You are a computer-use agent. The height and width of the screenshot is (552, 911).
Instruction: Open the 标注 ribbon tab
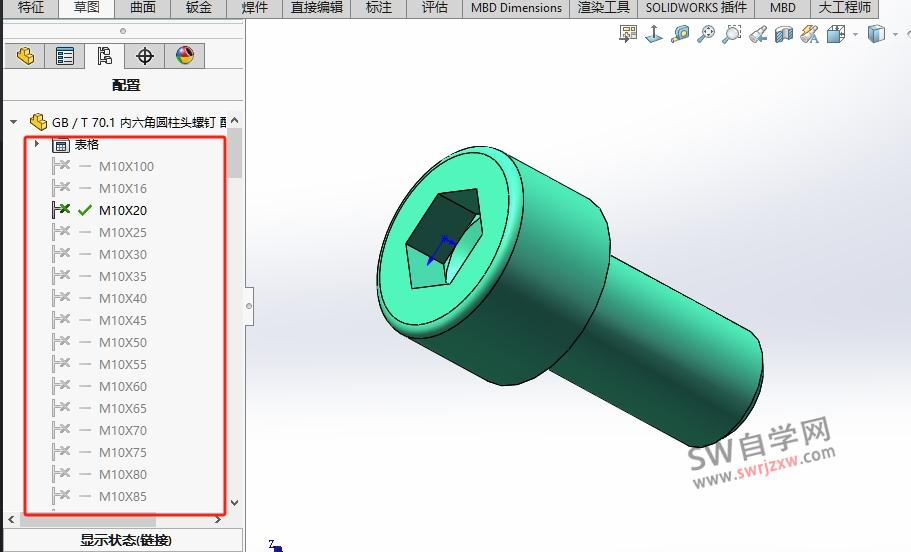(379, 8)
